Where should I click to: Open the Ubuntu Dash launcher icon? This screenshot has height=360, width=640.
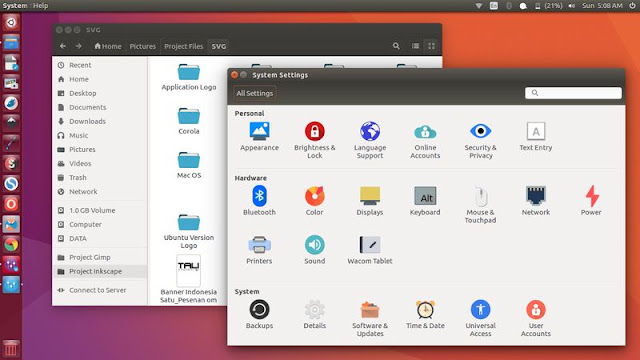coord(11,22)
